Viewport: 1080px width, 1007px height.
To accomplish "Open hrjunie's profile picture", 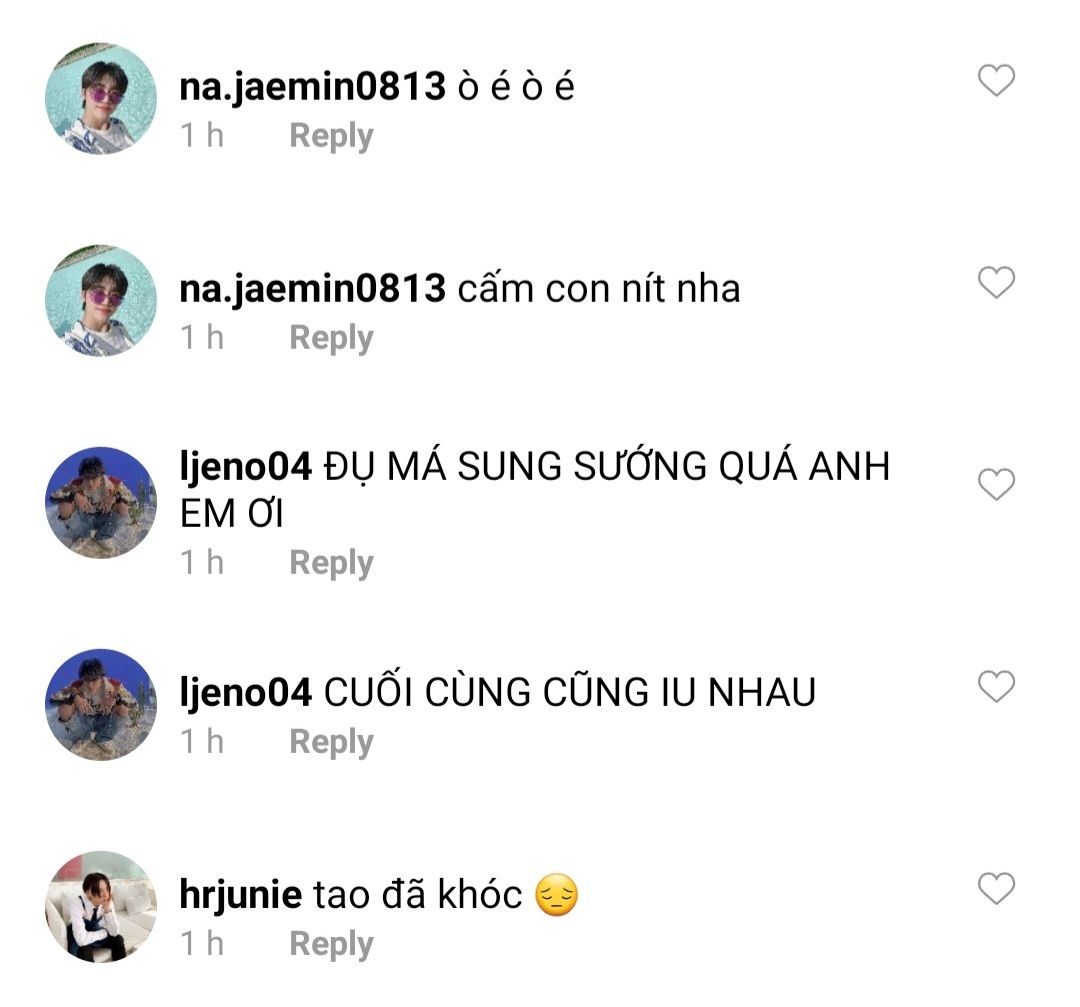I will click(101, 907).
